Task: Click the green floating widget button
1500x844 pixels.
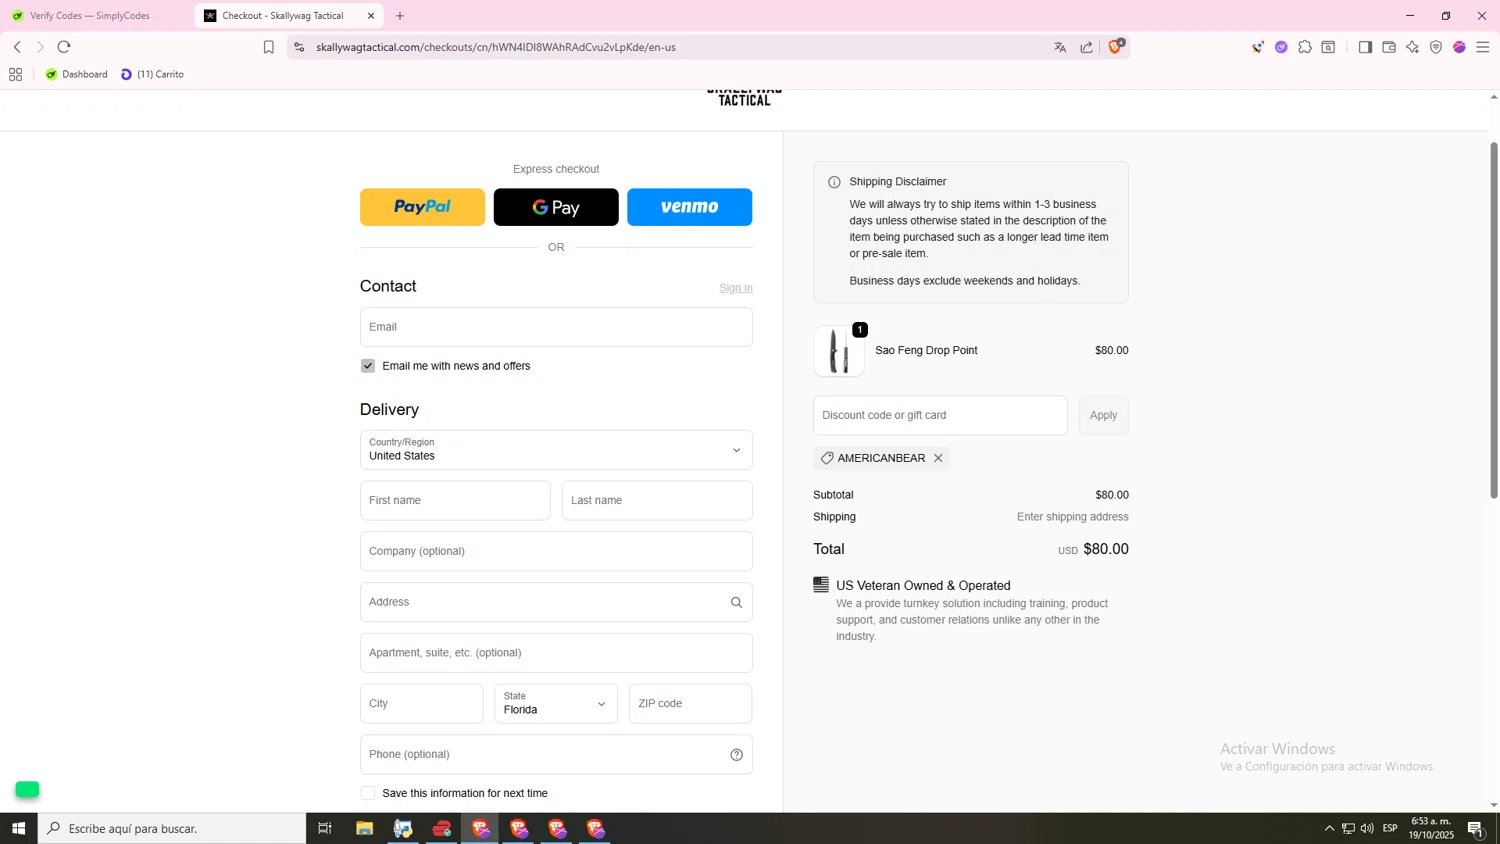Action: (x=27, y=790)
